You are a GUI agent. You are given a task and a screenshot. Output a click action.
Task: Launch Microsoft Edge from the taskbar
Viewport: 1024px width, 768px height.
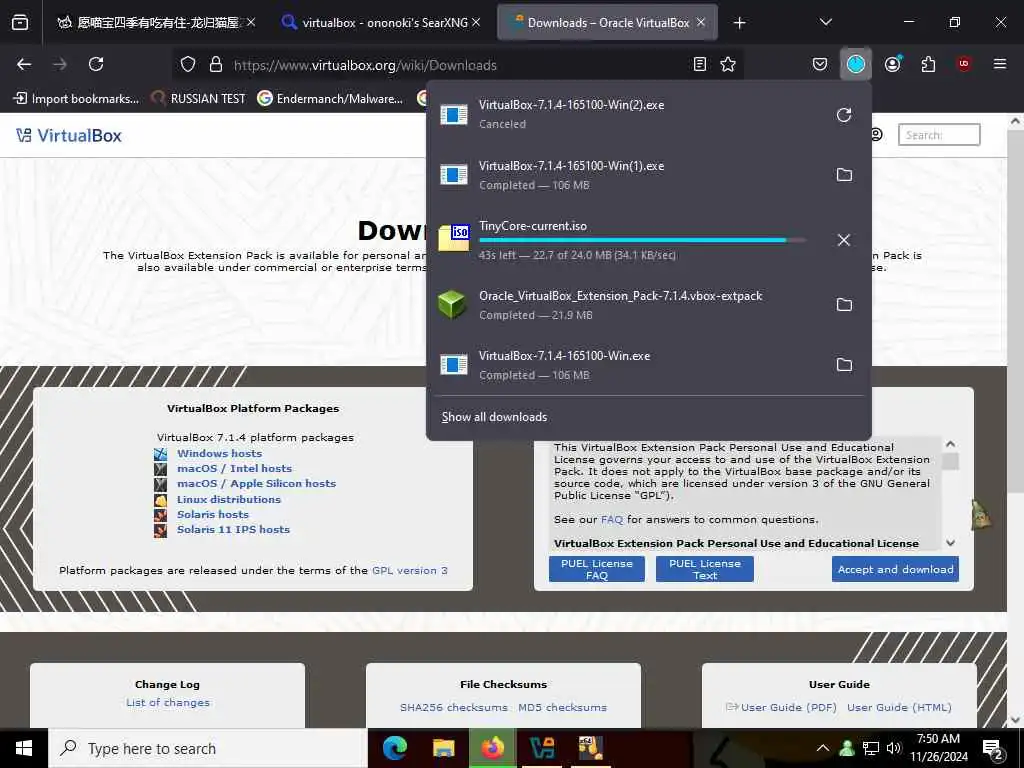(x=394, y=748)
